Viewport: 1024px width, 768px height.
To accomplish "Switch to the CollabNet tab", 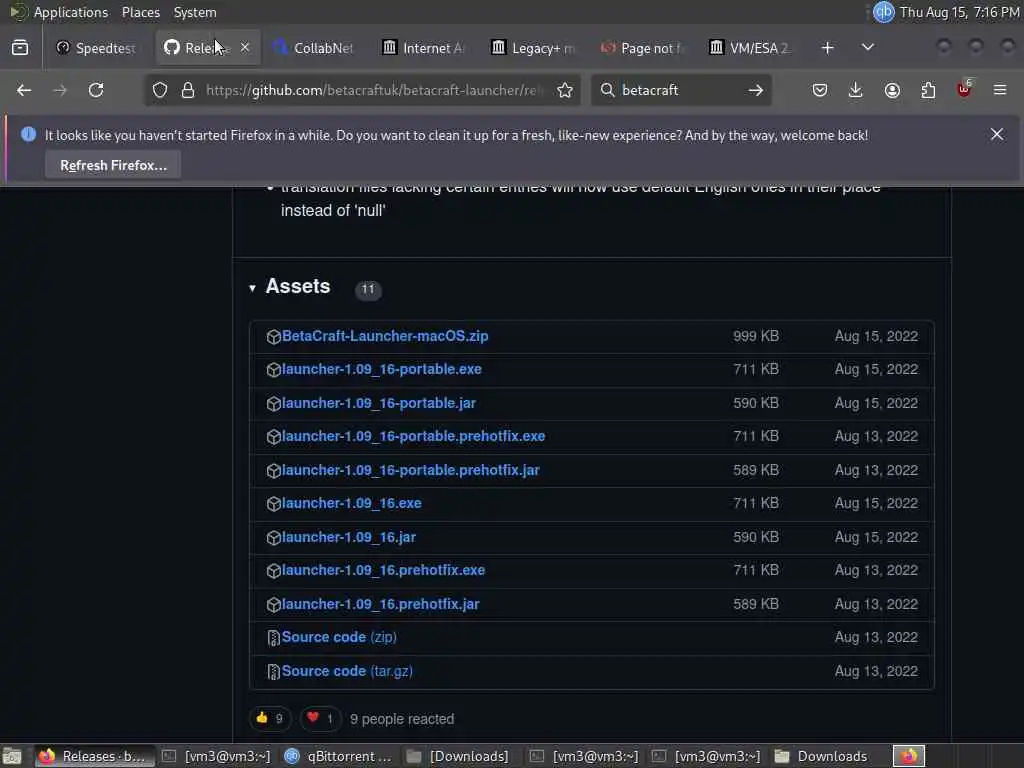I will click(314, 48).
